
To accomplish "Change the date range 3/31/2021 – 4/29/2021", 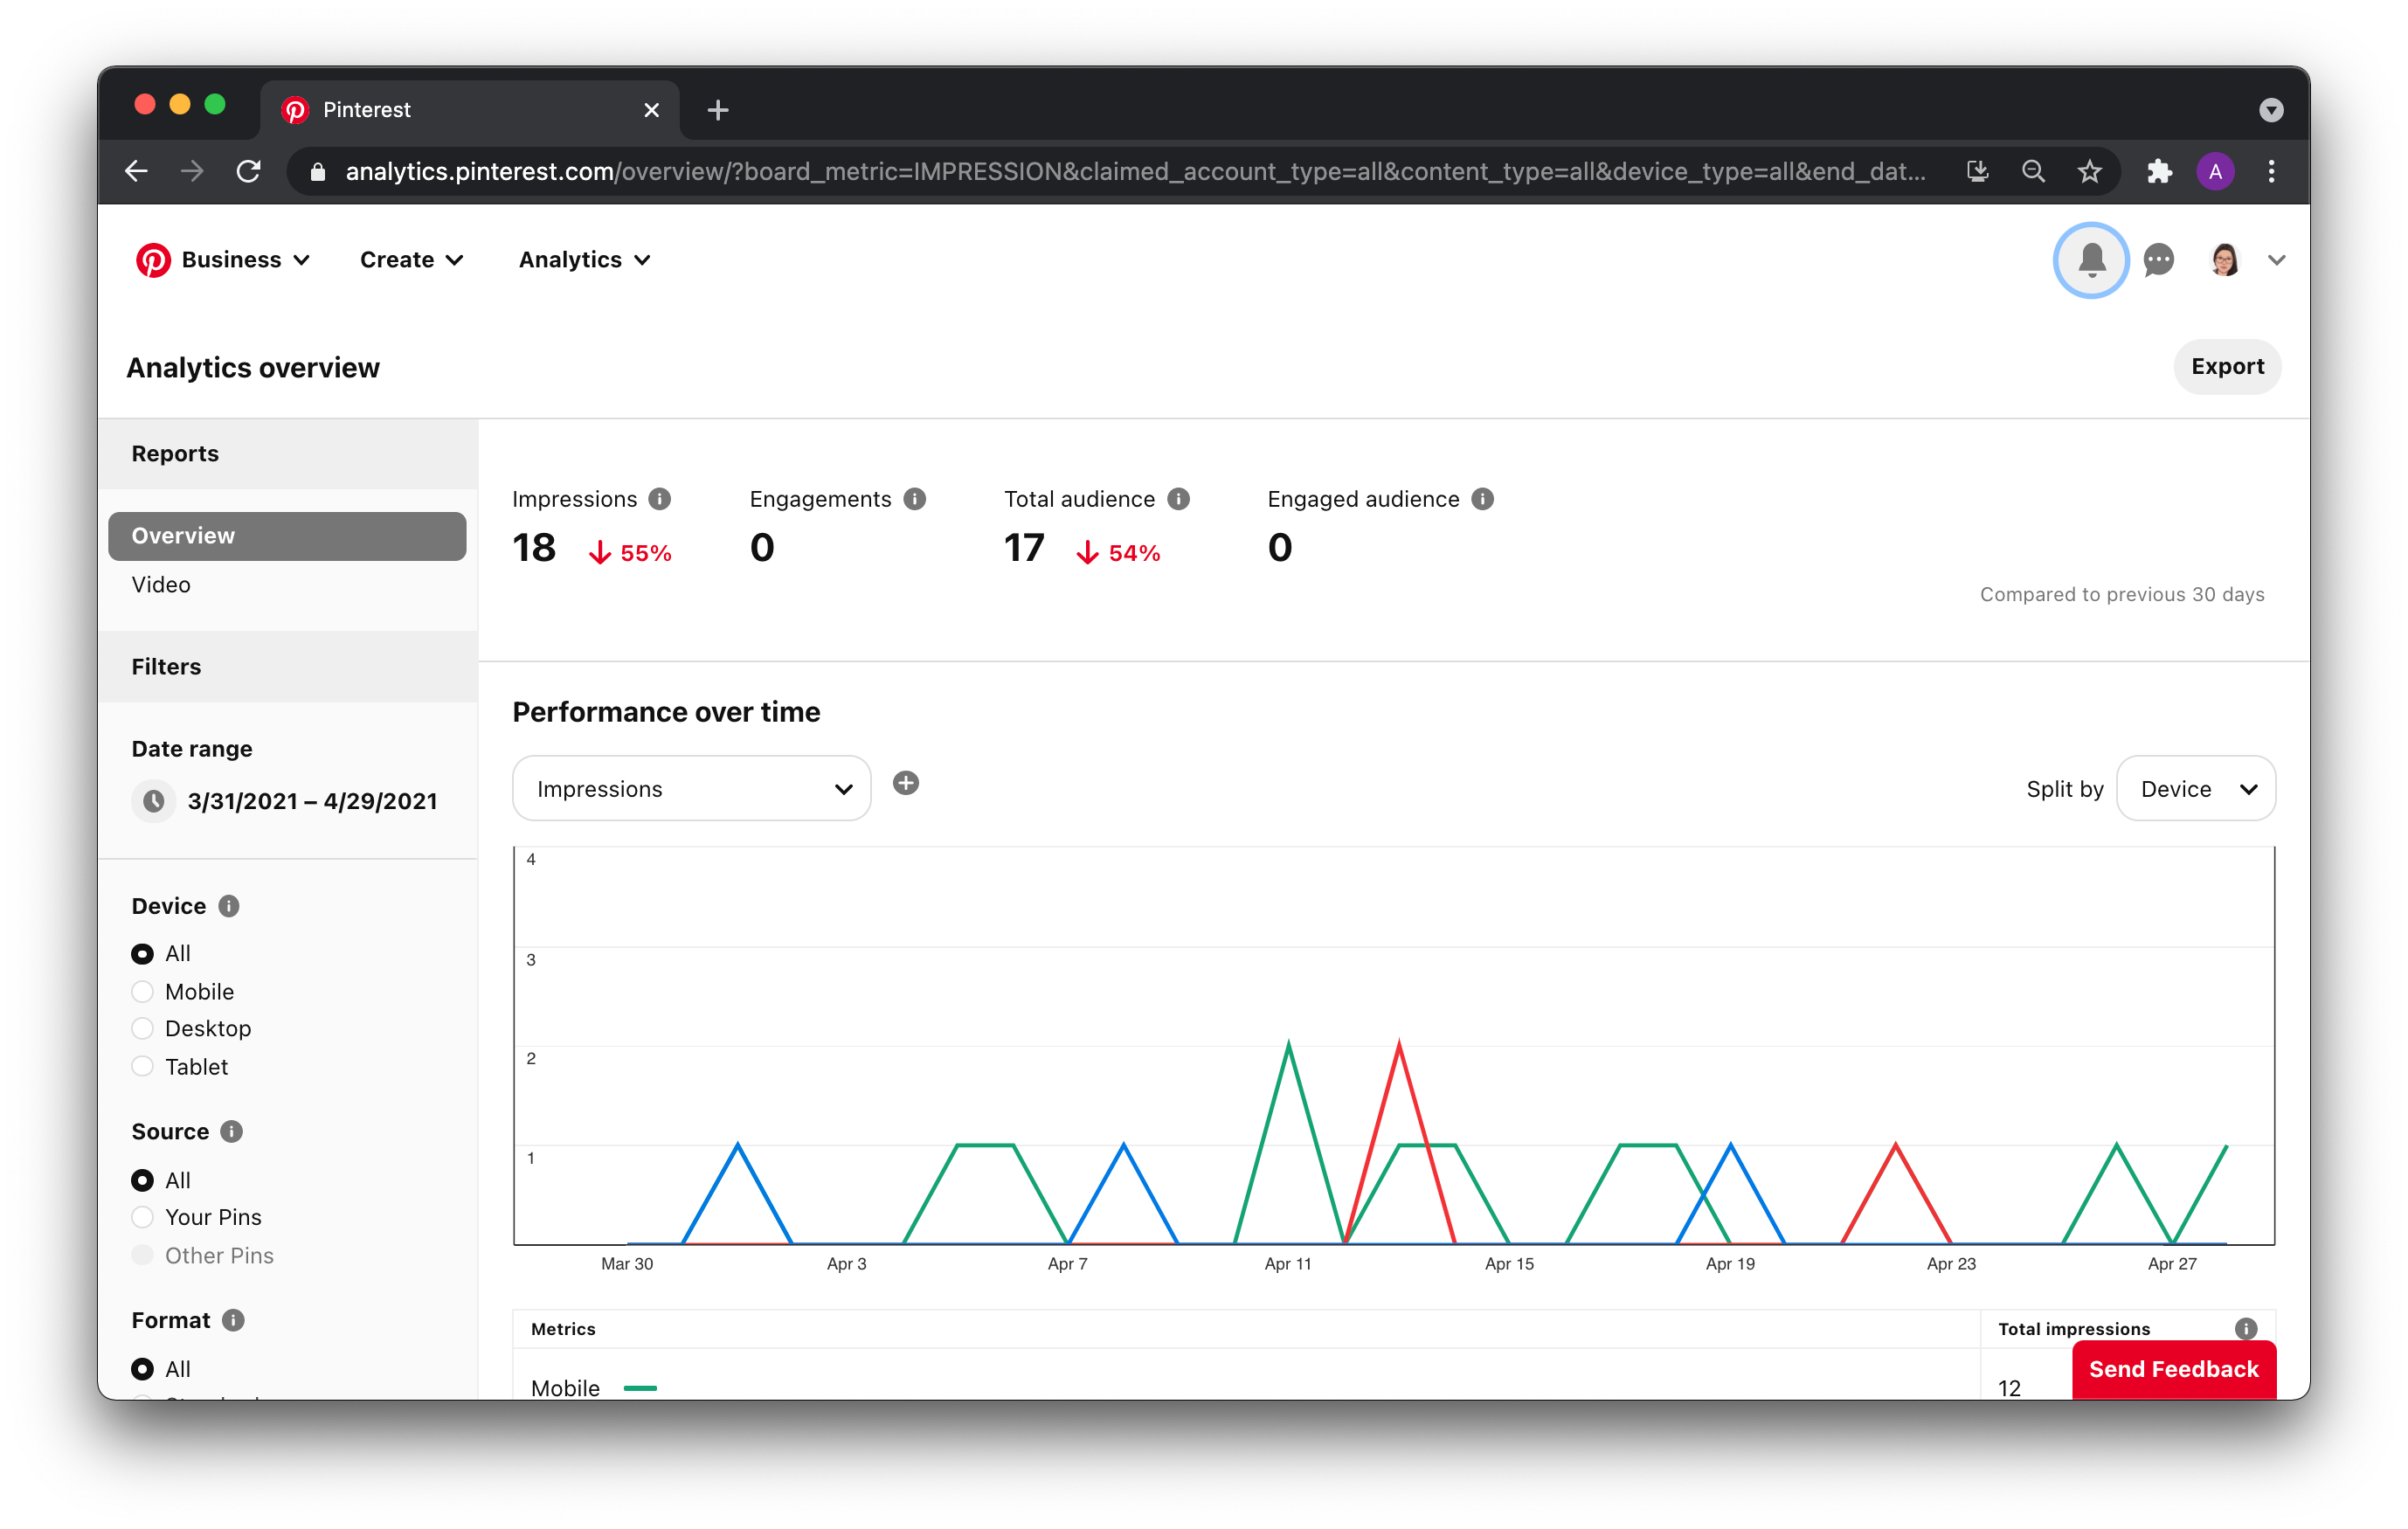I will (312, 801).
